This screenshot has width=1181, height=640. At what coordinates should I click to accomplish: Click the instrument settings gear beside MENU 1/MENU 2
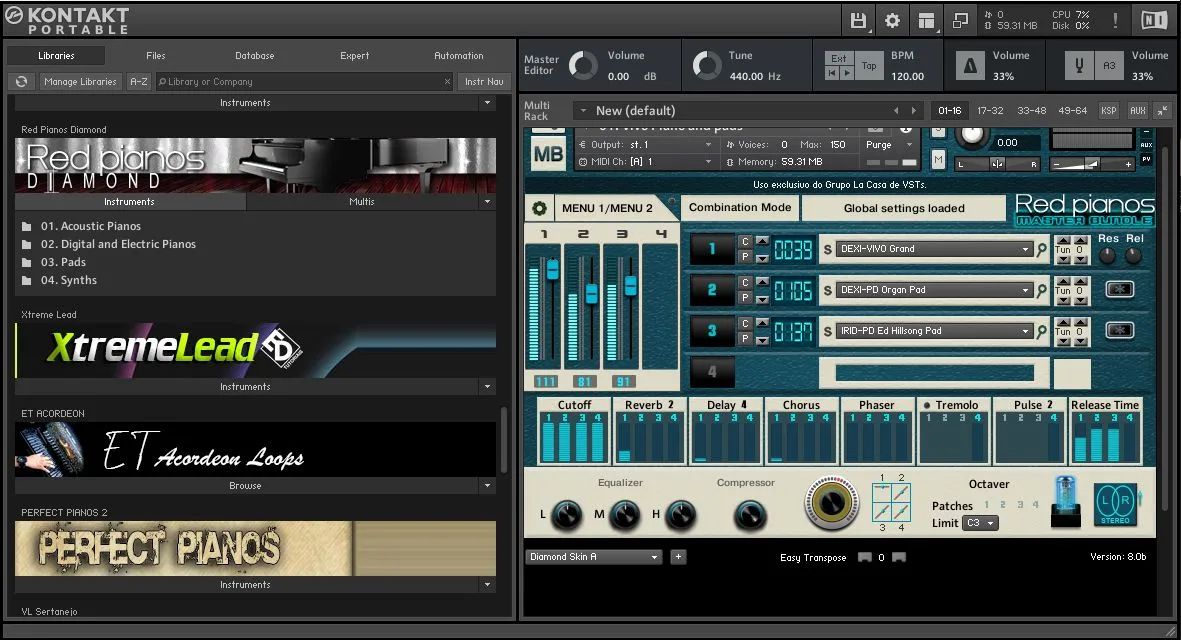pyautogui.click(x=540, y=208)
